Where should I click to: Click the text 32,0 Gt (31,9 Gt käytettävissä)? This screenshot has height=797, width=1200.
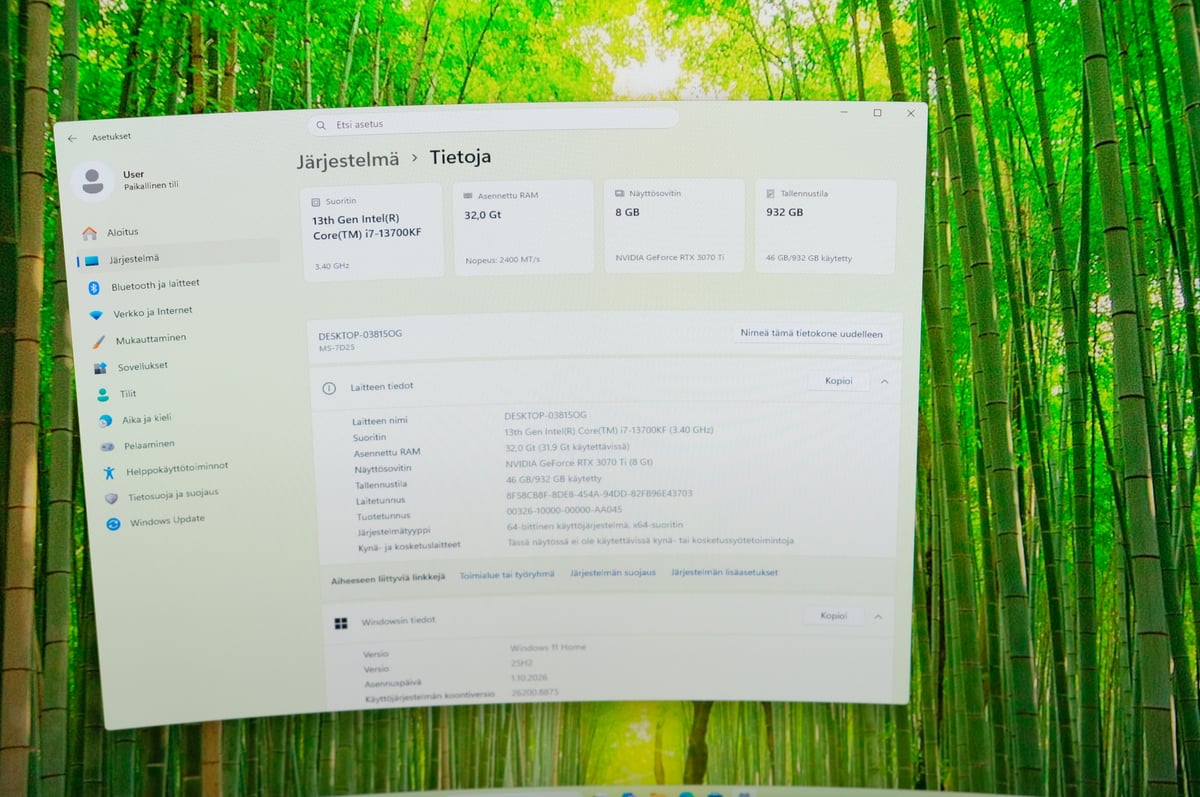(x=567, y=447)
